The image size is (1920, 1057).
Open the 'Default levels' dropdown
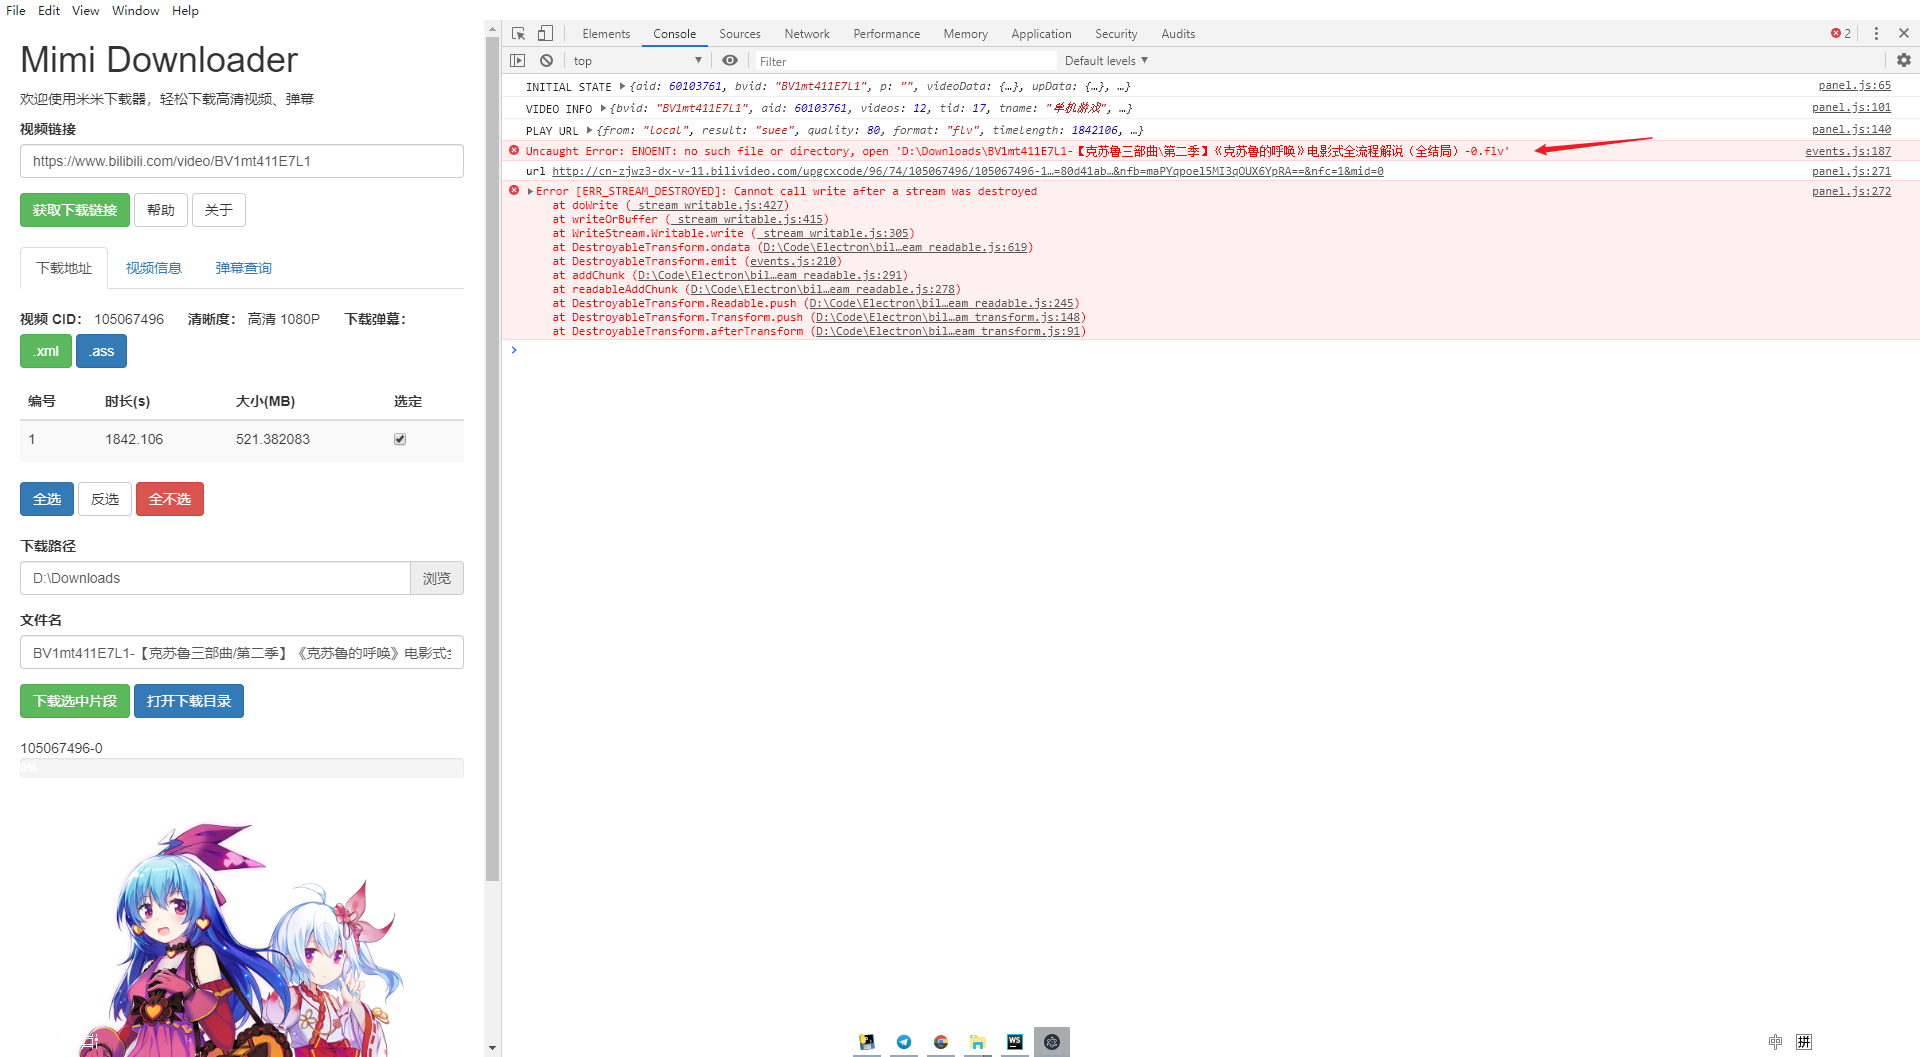coord(1104,60)
